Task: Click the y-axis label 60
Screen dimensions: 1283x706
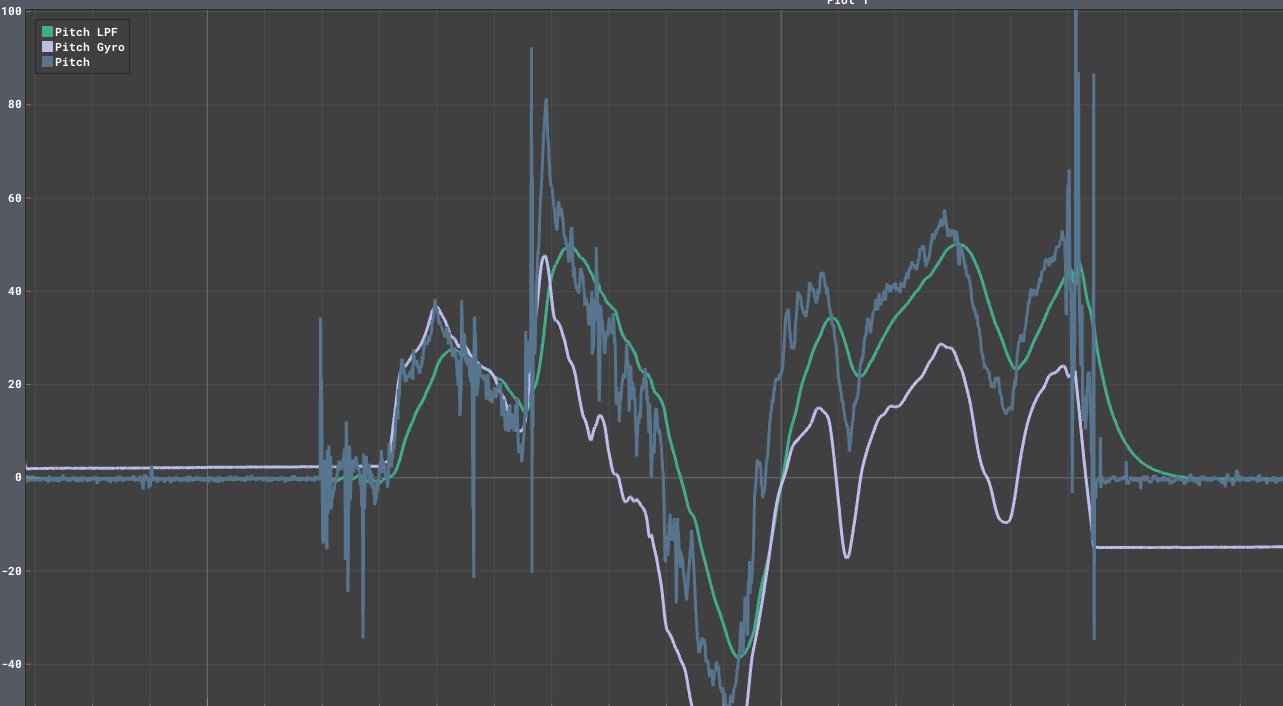Action: (15, 198)
